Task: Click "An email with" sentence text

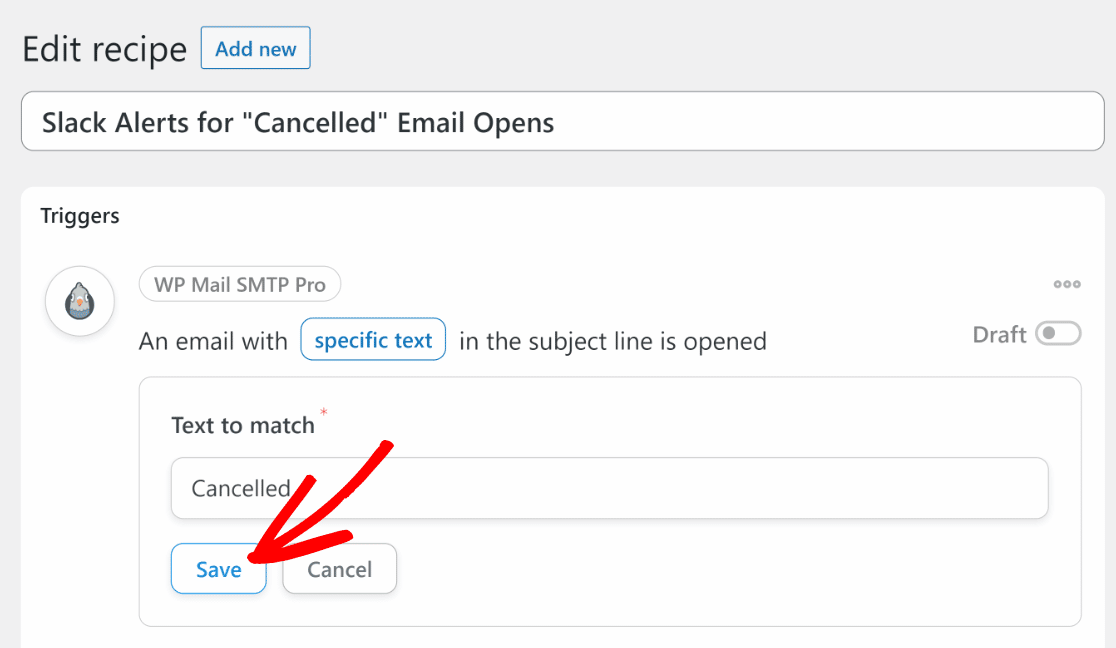Action: point(213,341)
